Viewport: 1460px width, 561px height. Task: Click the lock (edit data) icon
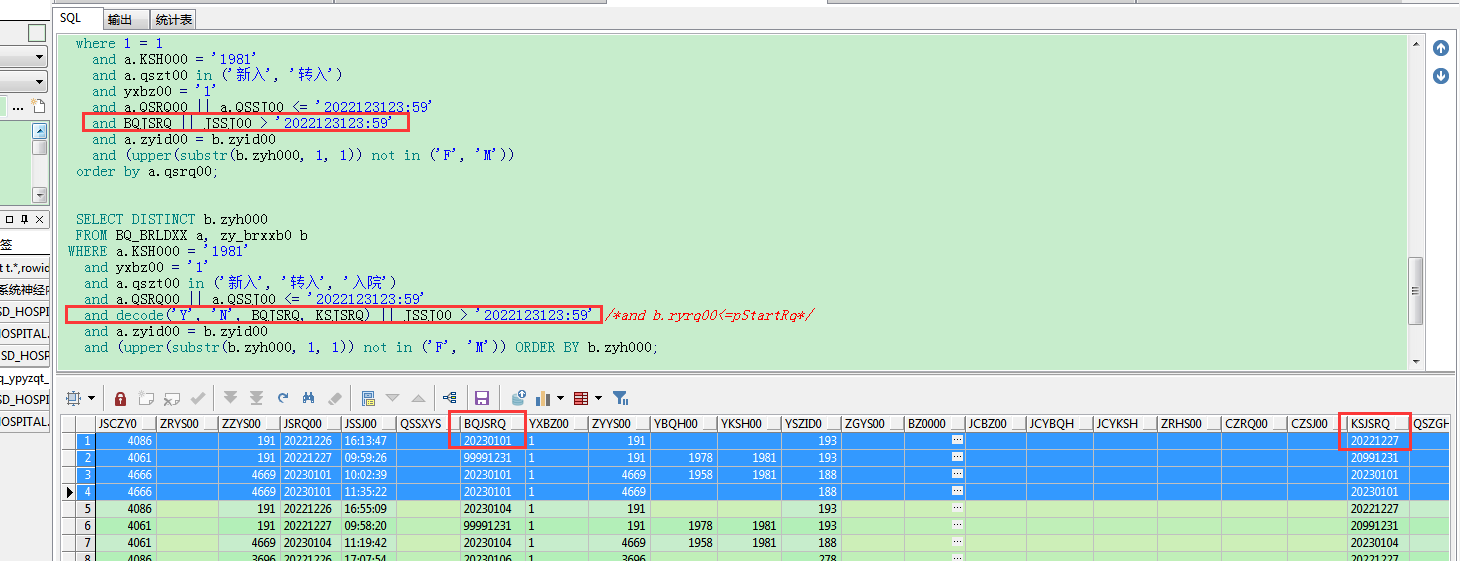coord(121,397)
